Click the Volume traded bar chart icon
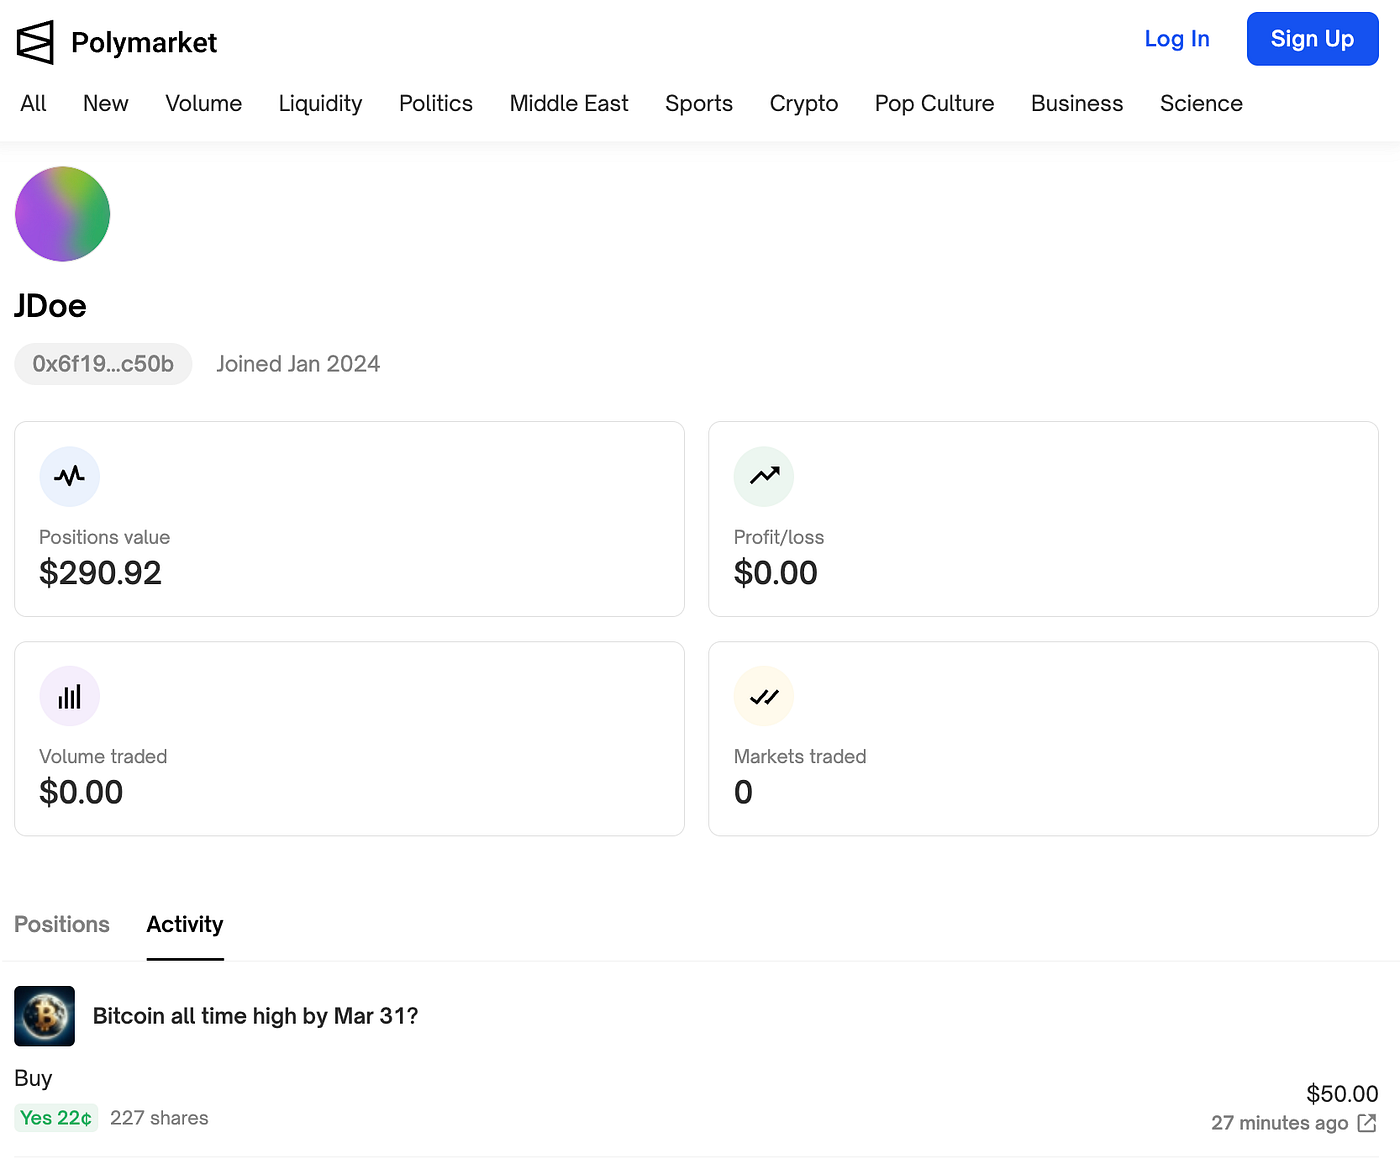This screenshot has width=1400, height=1160. coord(69,696)
